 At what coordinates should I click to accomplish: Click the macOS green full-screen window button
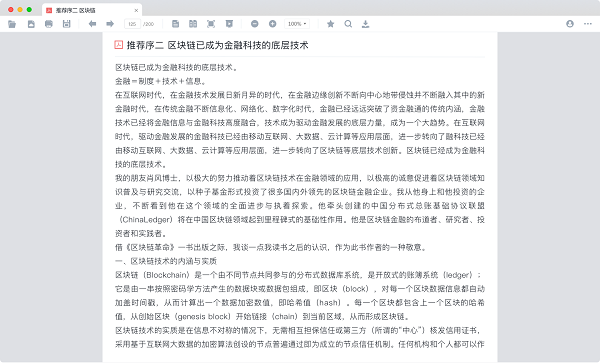tap(29, 10)
